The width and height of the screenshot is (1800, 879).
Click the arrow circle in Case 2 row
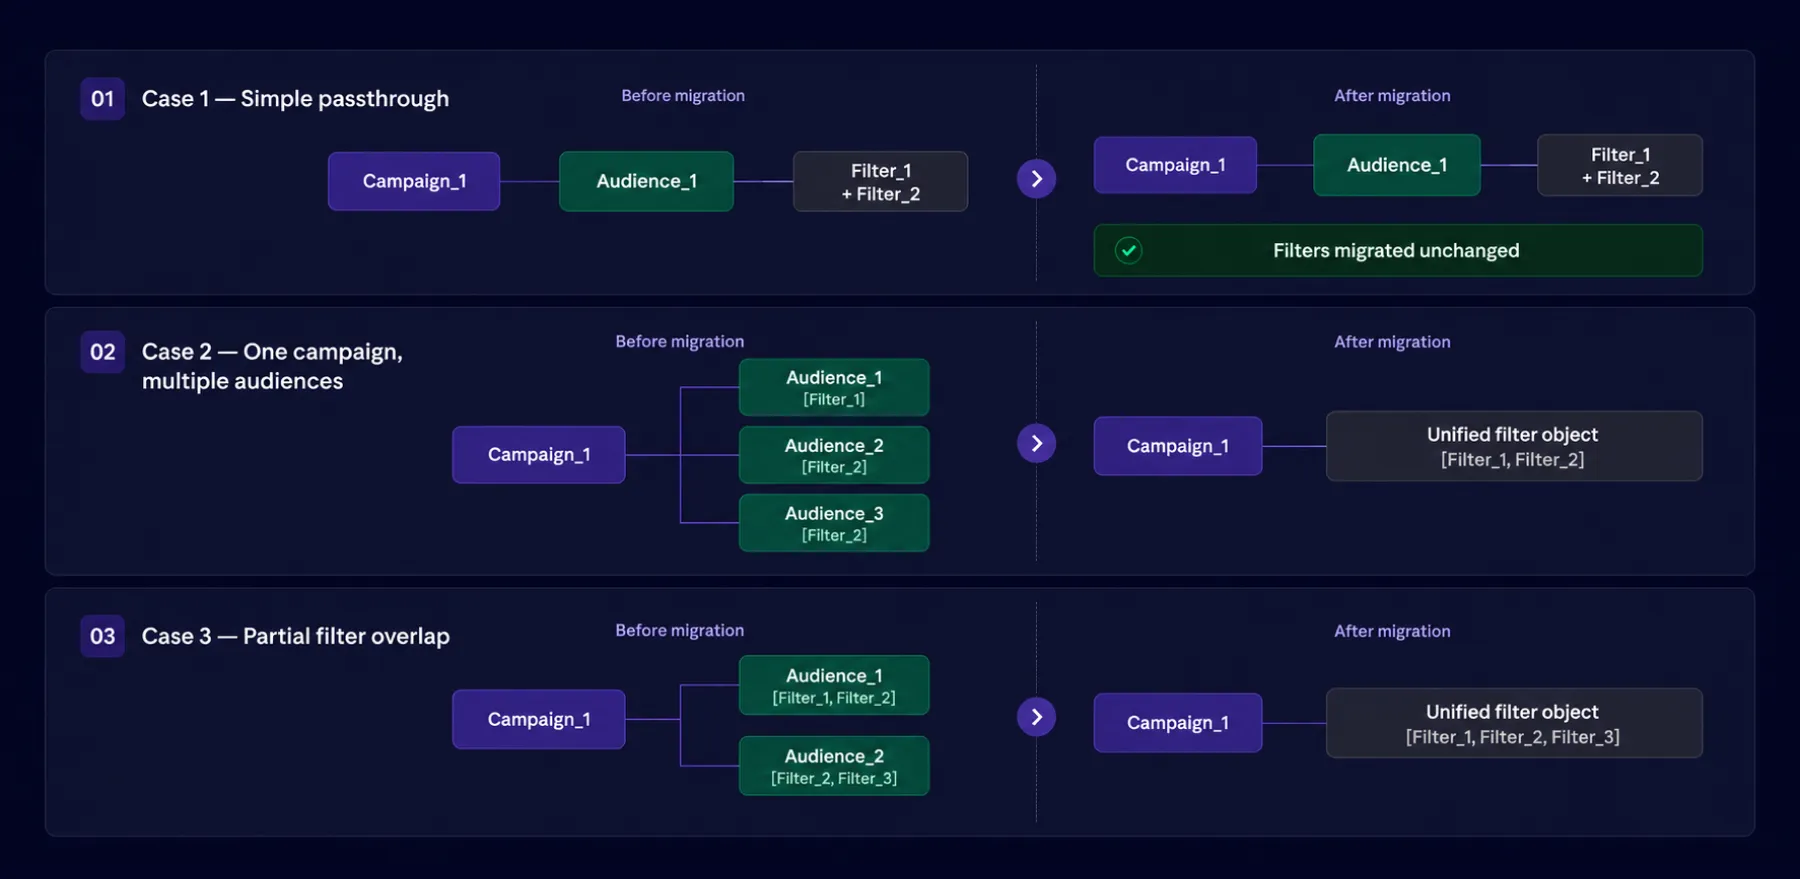[1036, 443]
